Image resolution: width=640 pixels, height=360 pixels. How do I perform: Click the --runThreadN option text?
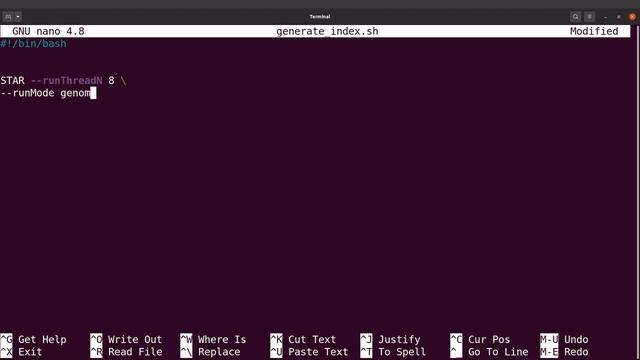click(x=66, y=80)
